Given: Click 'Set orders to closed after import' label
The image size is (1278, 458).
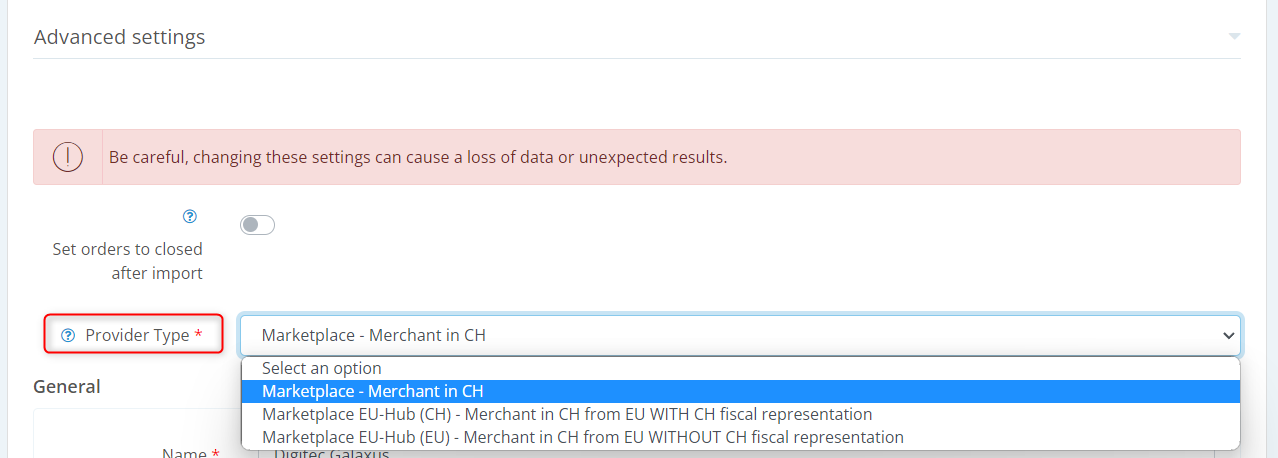Looking at the screenshot, I should [x=127, y=261].
